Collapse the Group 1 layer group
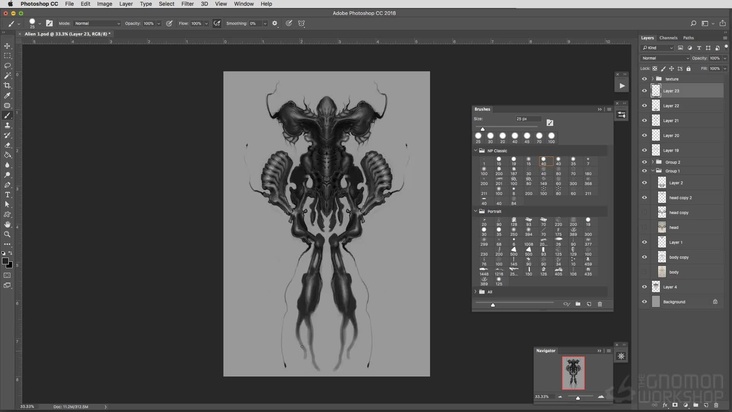This screenshot has height=412, width=732. [653, 171]
